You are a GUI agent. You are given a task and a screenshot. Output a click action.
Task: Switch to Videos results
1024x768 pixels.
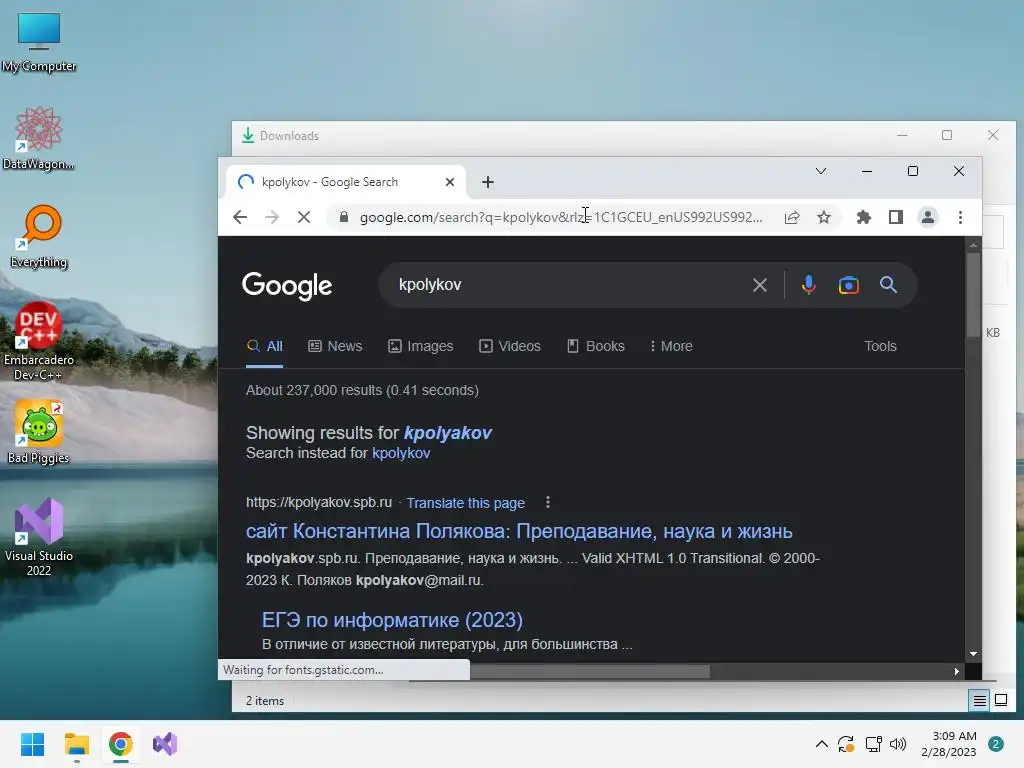pos(510,346)
